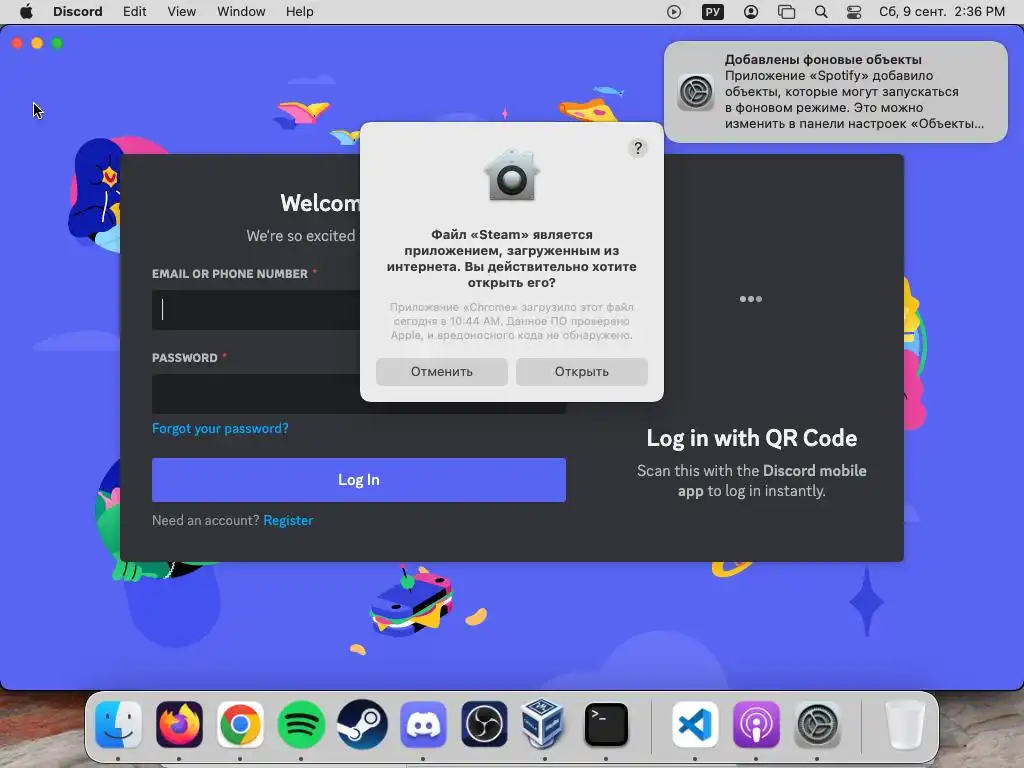Open Visual Studio Code from the Dock
Viewport: 1024px width, 768px height.
point(695,725)
